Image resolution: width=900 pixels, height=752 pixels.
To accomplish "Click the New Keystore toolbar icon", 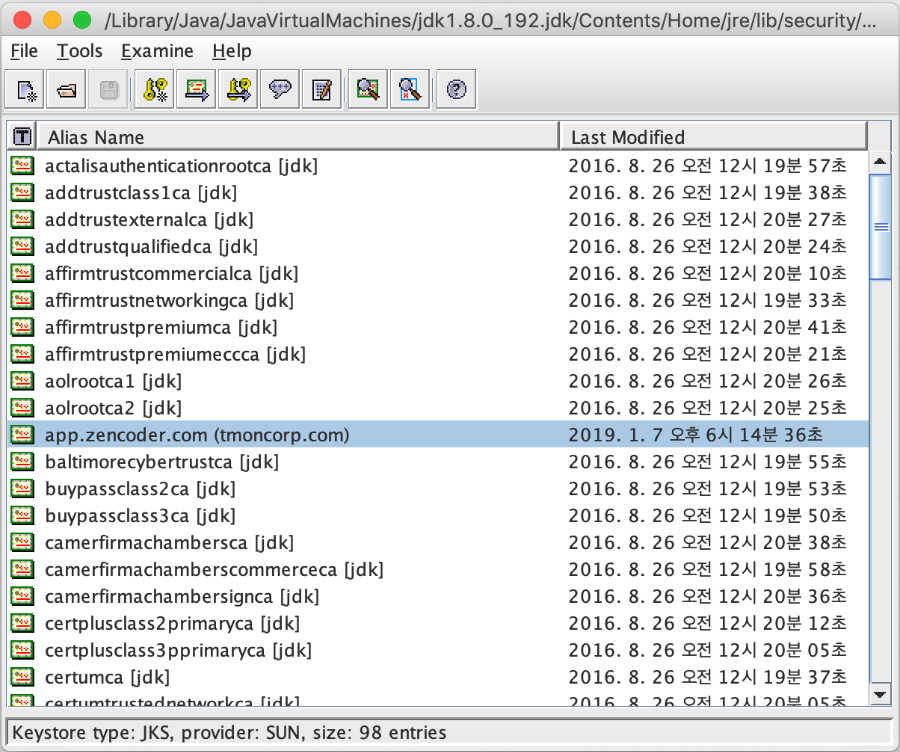I will tap(27, 91).
